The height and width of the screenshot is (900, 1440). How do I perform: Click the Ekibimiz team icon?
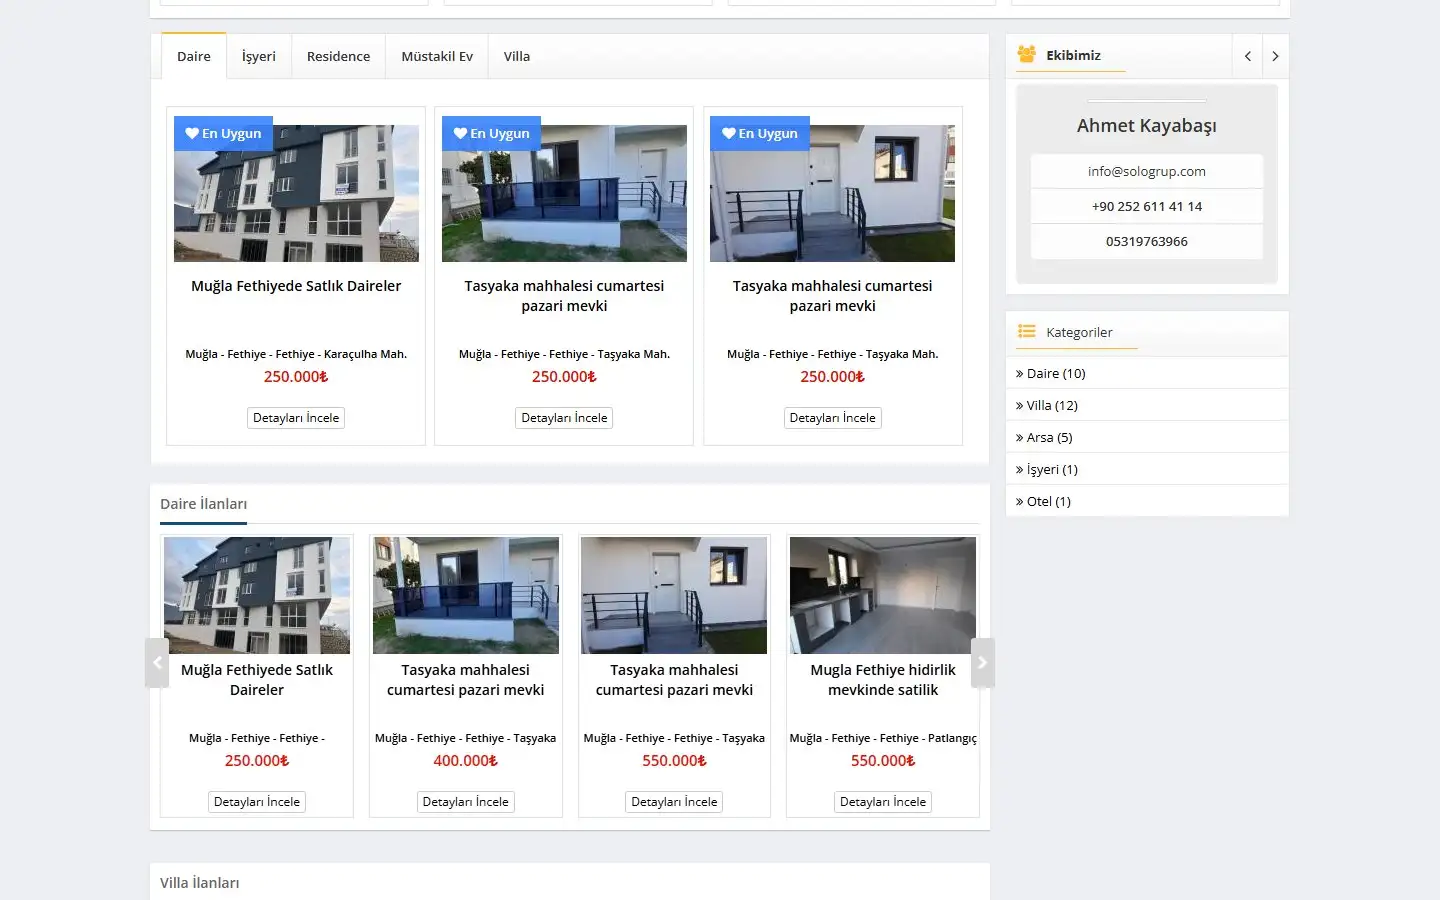[1026, 54]
